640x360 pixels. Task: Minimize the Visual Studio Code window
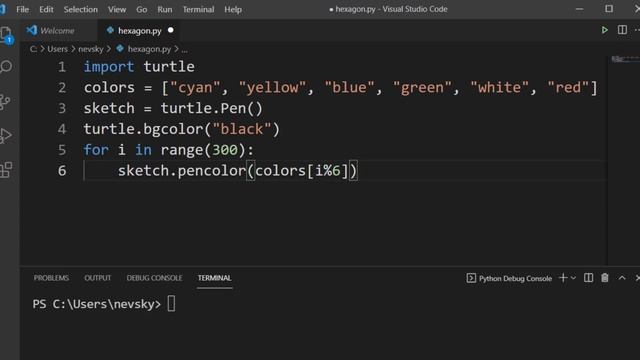[579, 9]
